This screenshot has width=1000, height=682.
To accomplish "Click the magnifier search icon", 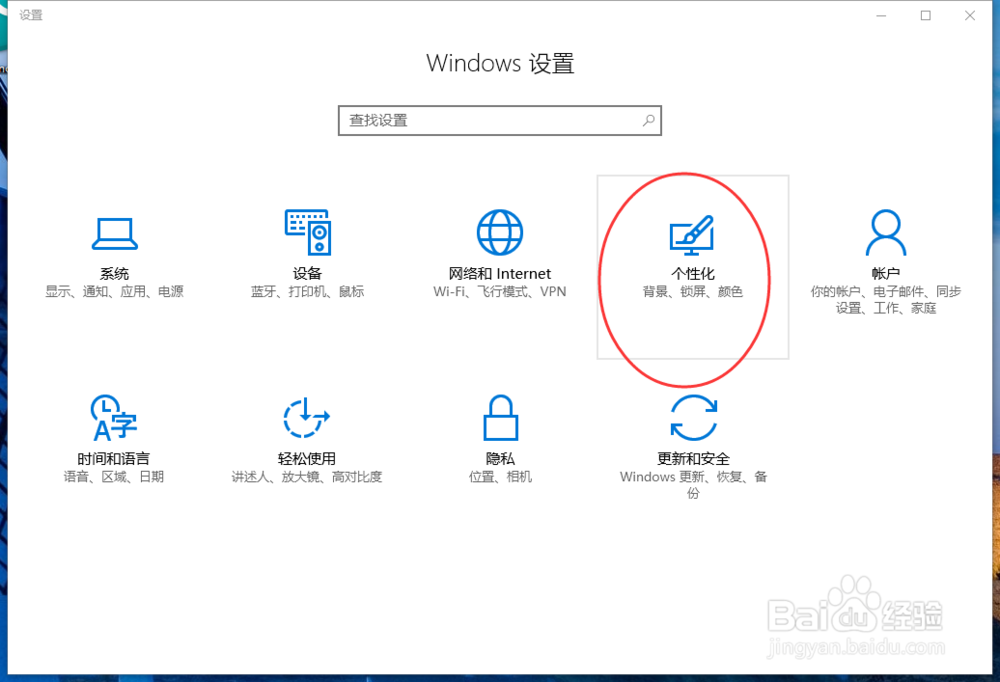I will (649, 120).
